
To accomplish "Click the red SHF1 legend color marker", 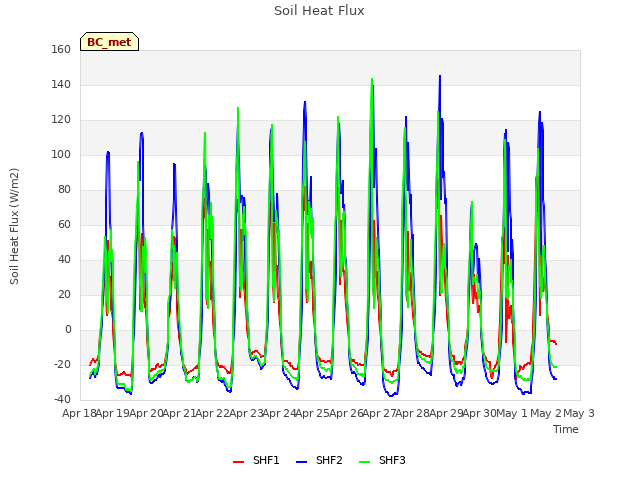I will 238,462.
